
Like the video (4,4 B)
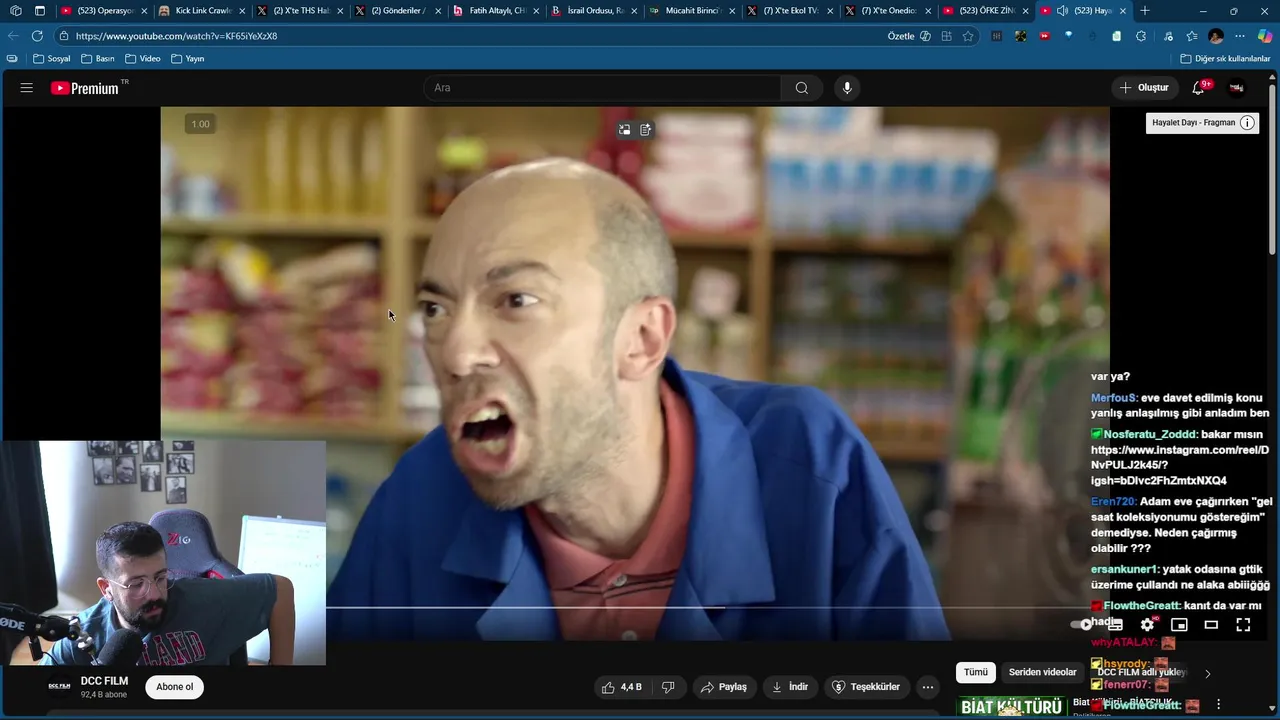pos(621,687)
